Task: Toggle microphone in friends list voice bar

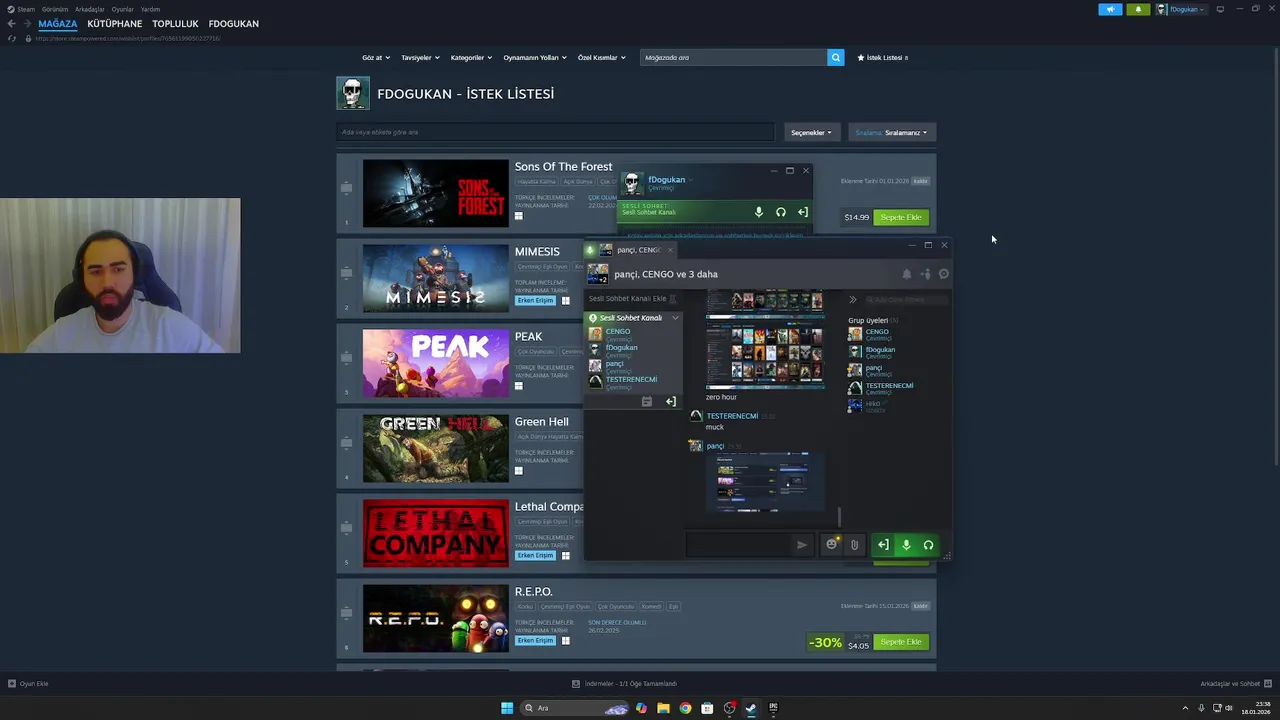Action: click(x=759, y=212)
